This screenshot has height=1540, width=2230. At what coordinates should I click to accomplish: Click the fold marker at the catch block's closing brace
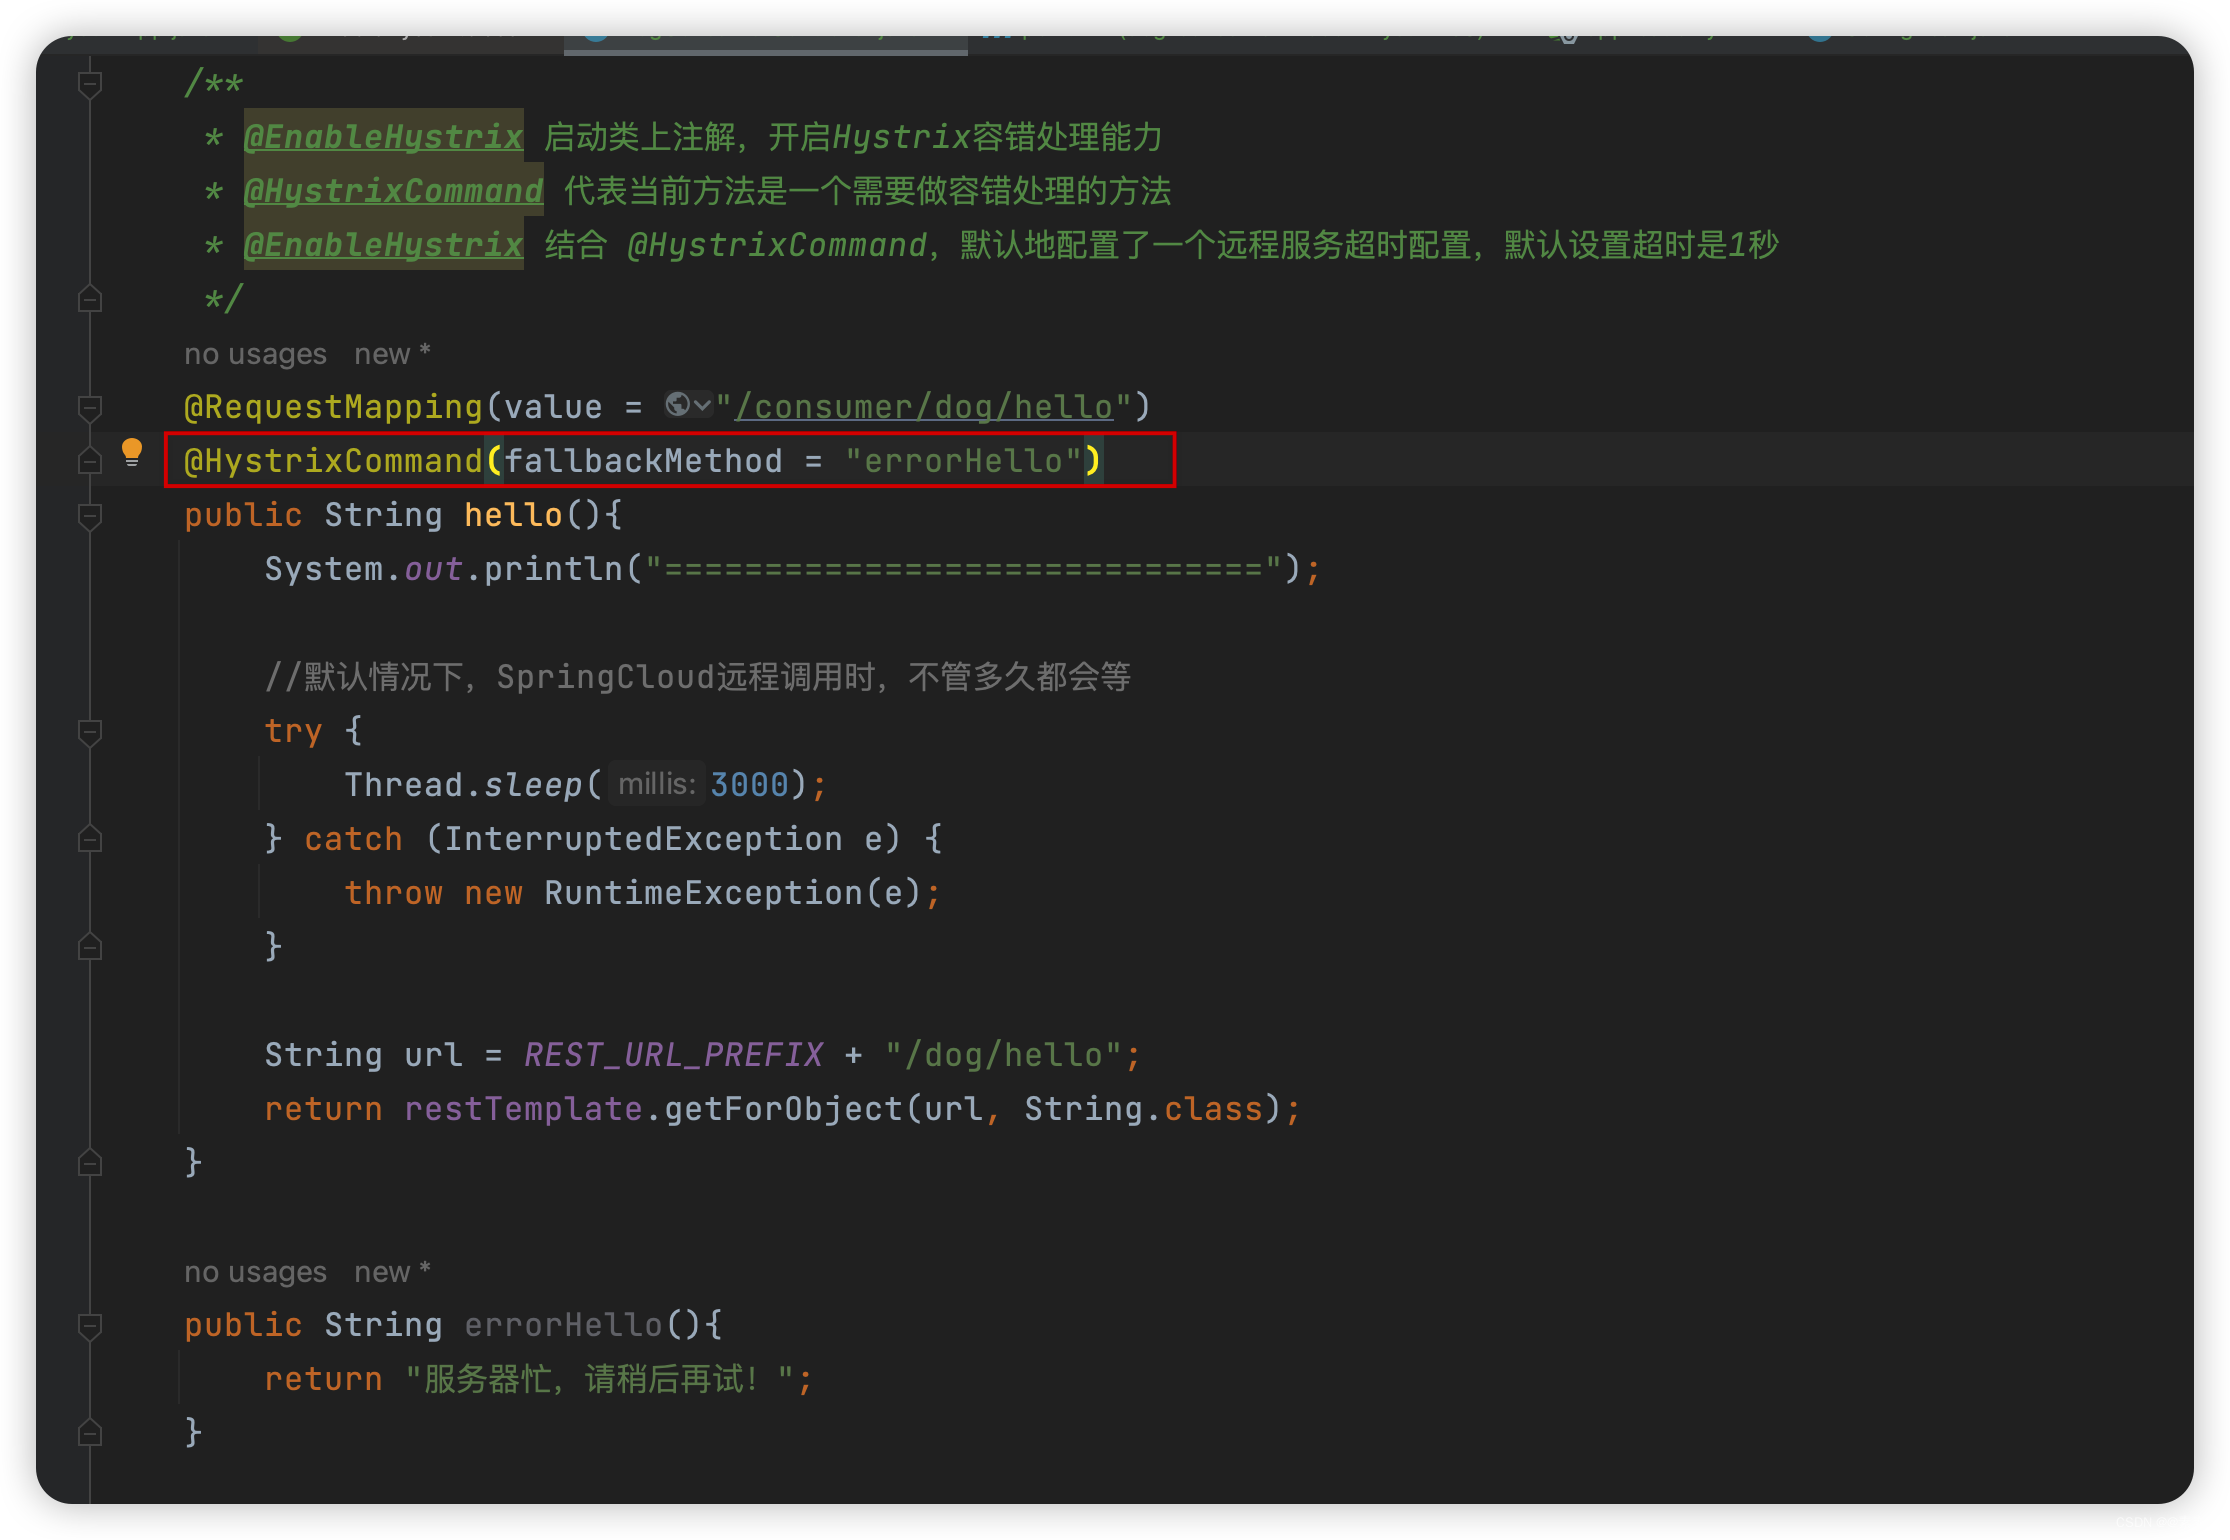point(90,947)
